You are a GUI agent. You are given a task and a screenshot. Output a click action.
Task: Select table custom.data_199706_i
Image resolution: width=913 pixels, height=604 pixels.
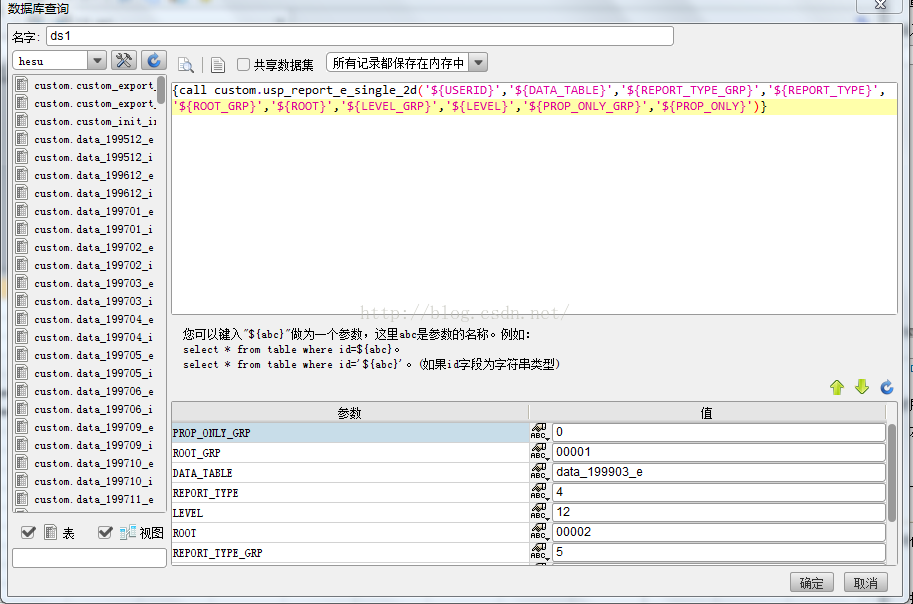click(x=93, y=409)
